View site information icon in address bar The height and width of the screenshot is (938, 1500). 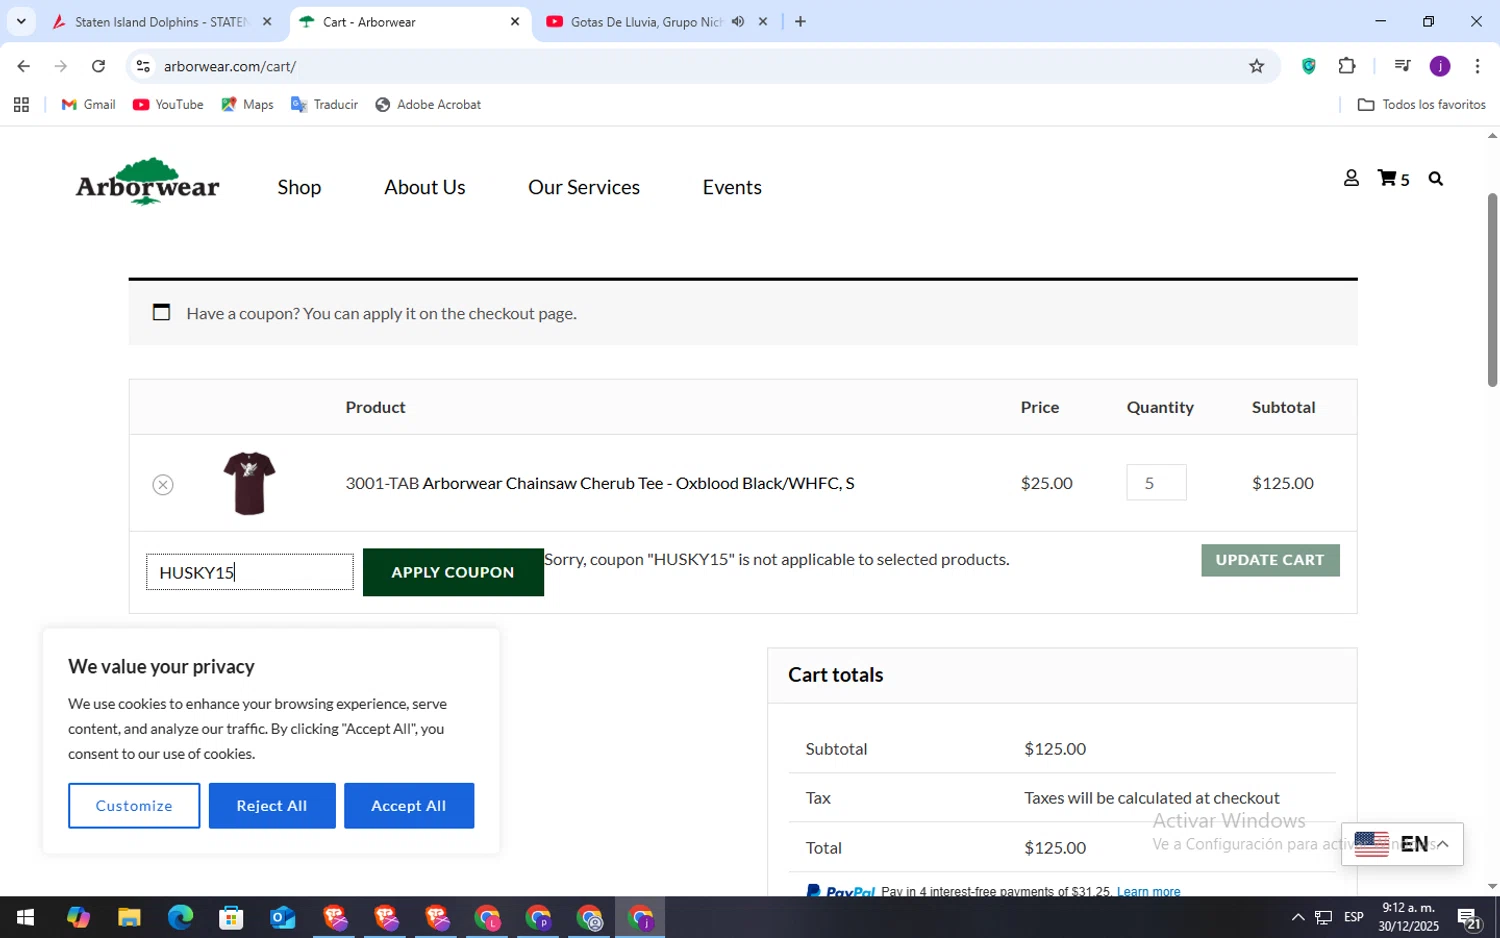pos(143,66)
